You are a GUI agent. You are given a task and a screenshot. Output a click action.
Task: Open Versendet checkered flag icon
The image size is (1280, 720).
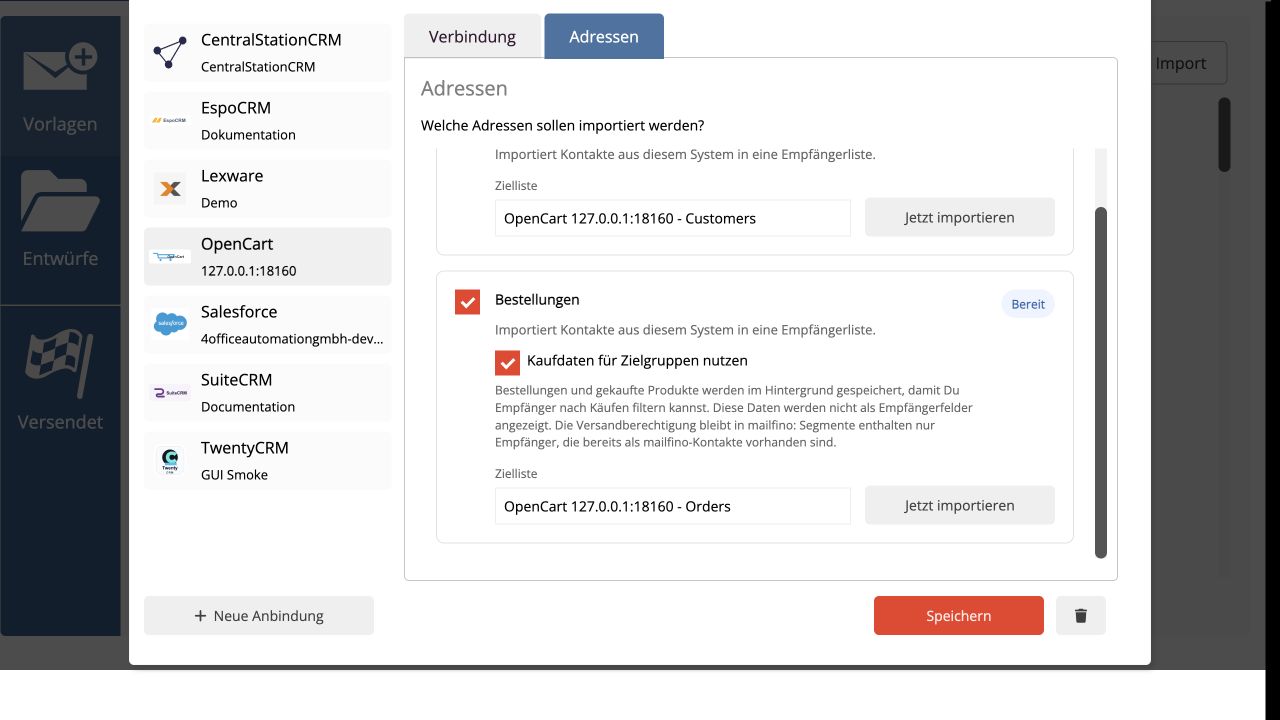pos(60,363)
